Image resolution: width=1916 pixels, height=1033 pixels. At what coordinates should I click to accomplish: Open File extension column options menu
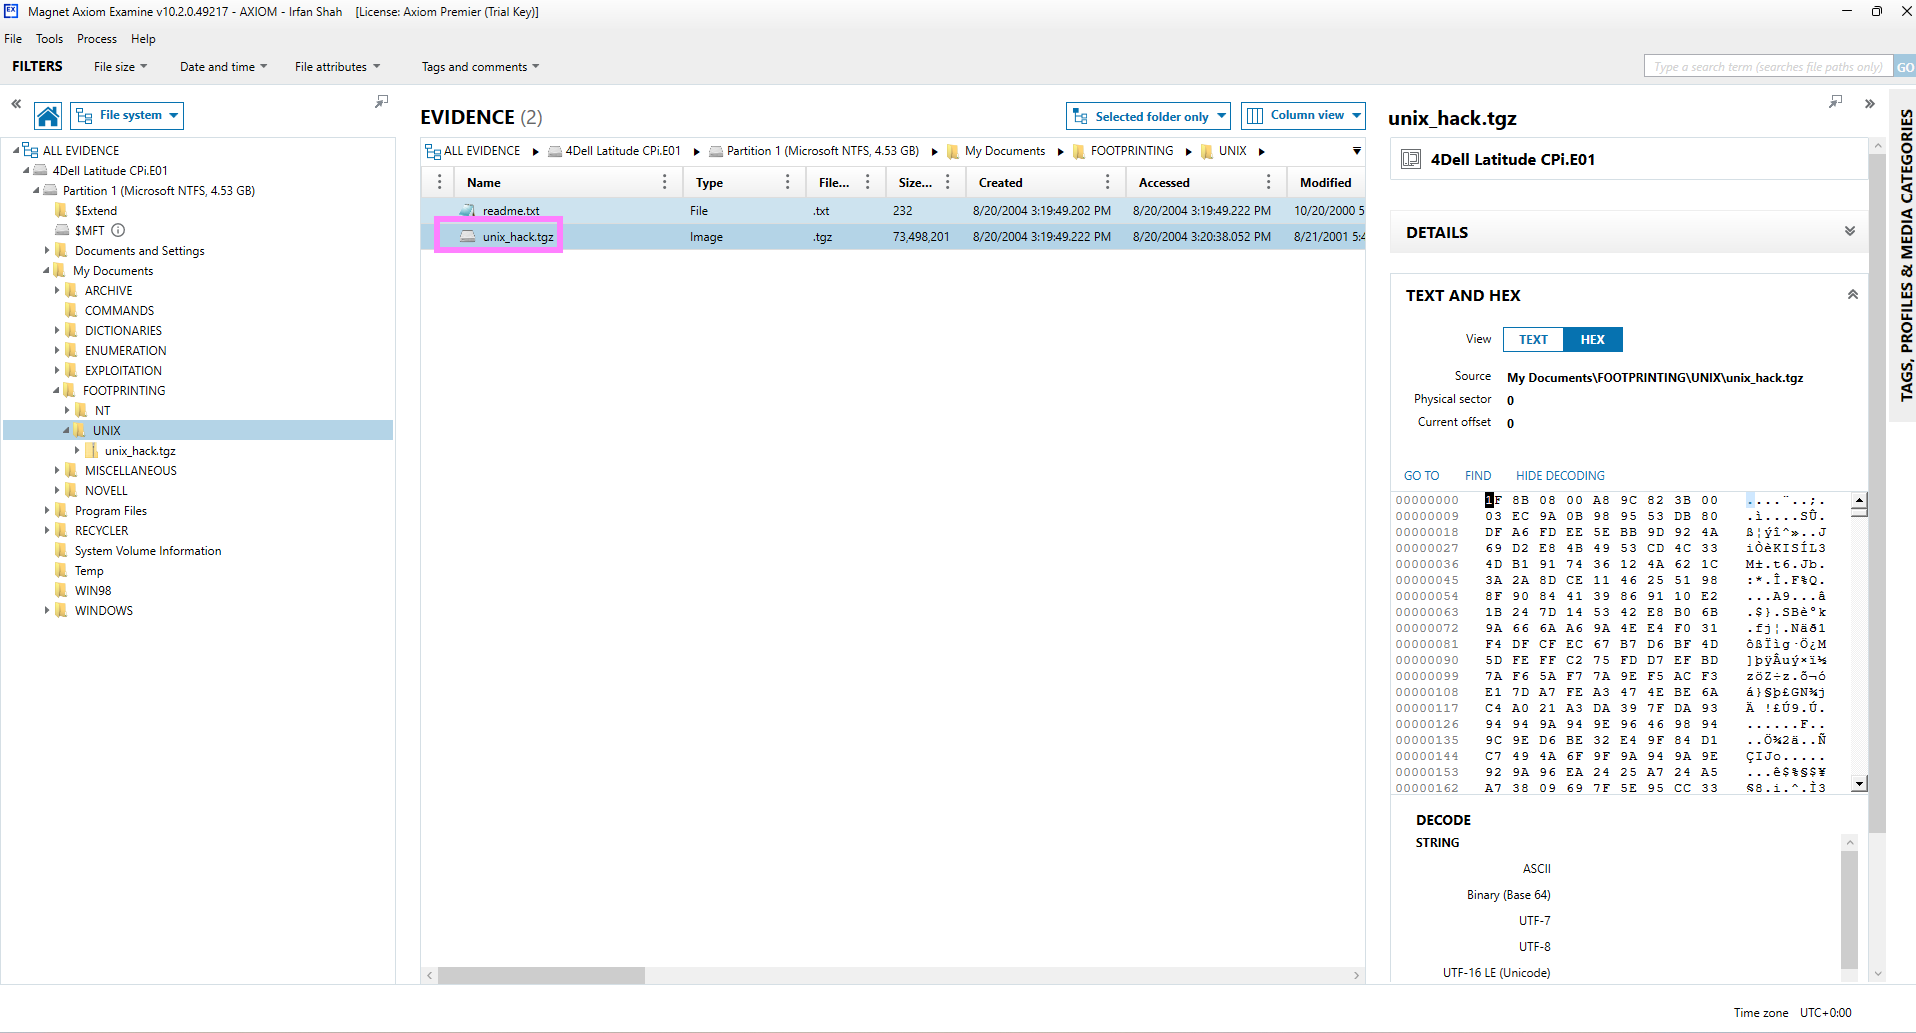coord(867,182)
